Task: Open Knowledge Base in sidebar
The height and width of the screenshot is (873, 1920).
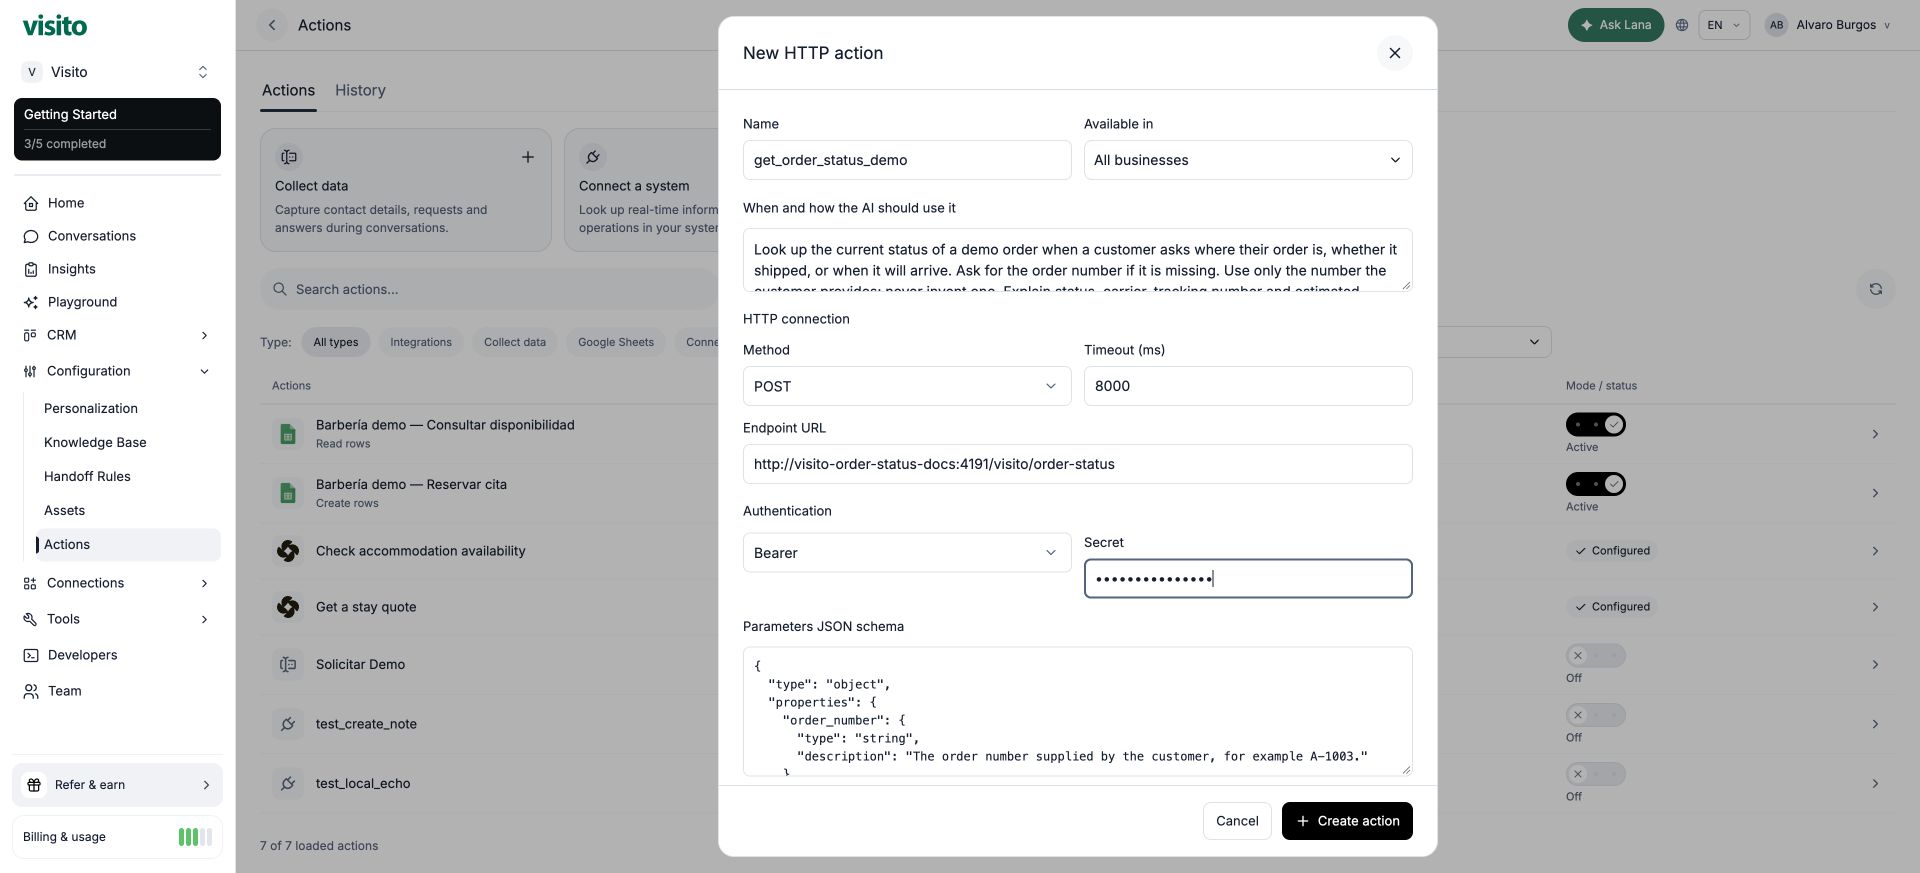Action: [95, 442]
